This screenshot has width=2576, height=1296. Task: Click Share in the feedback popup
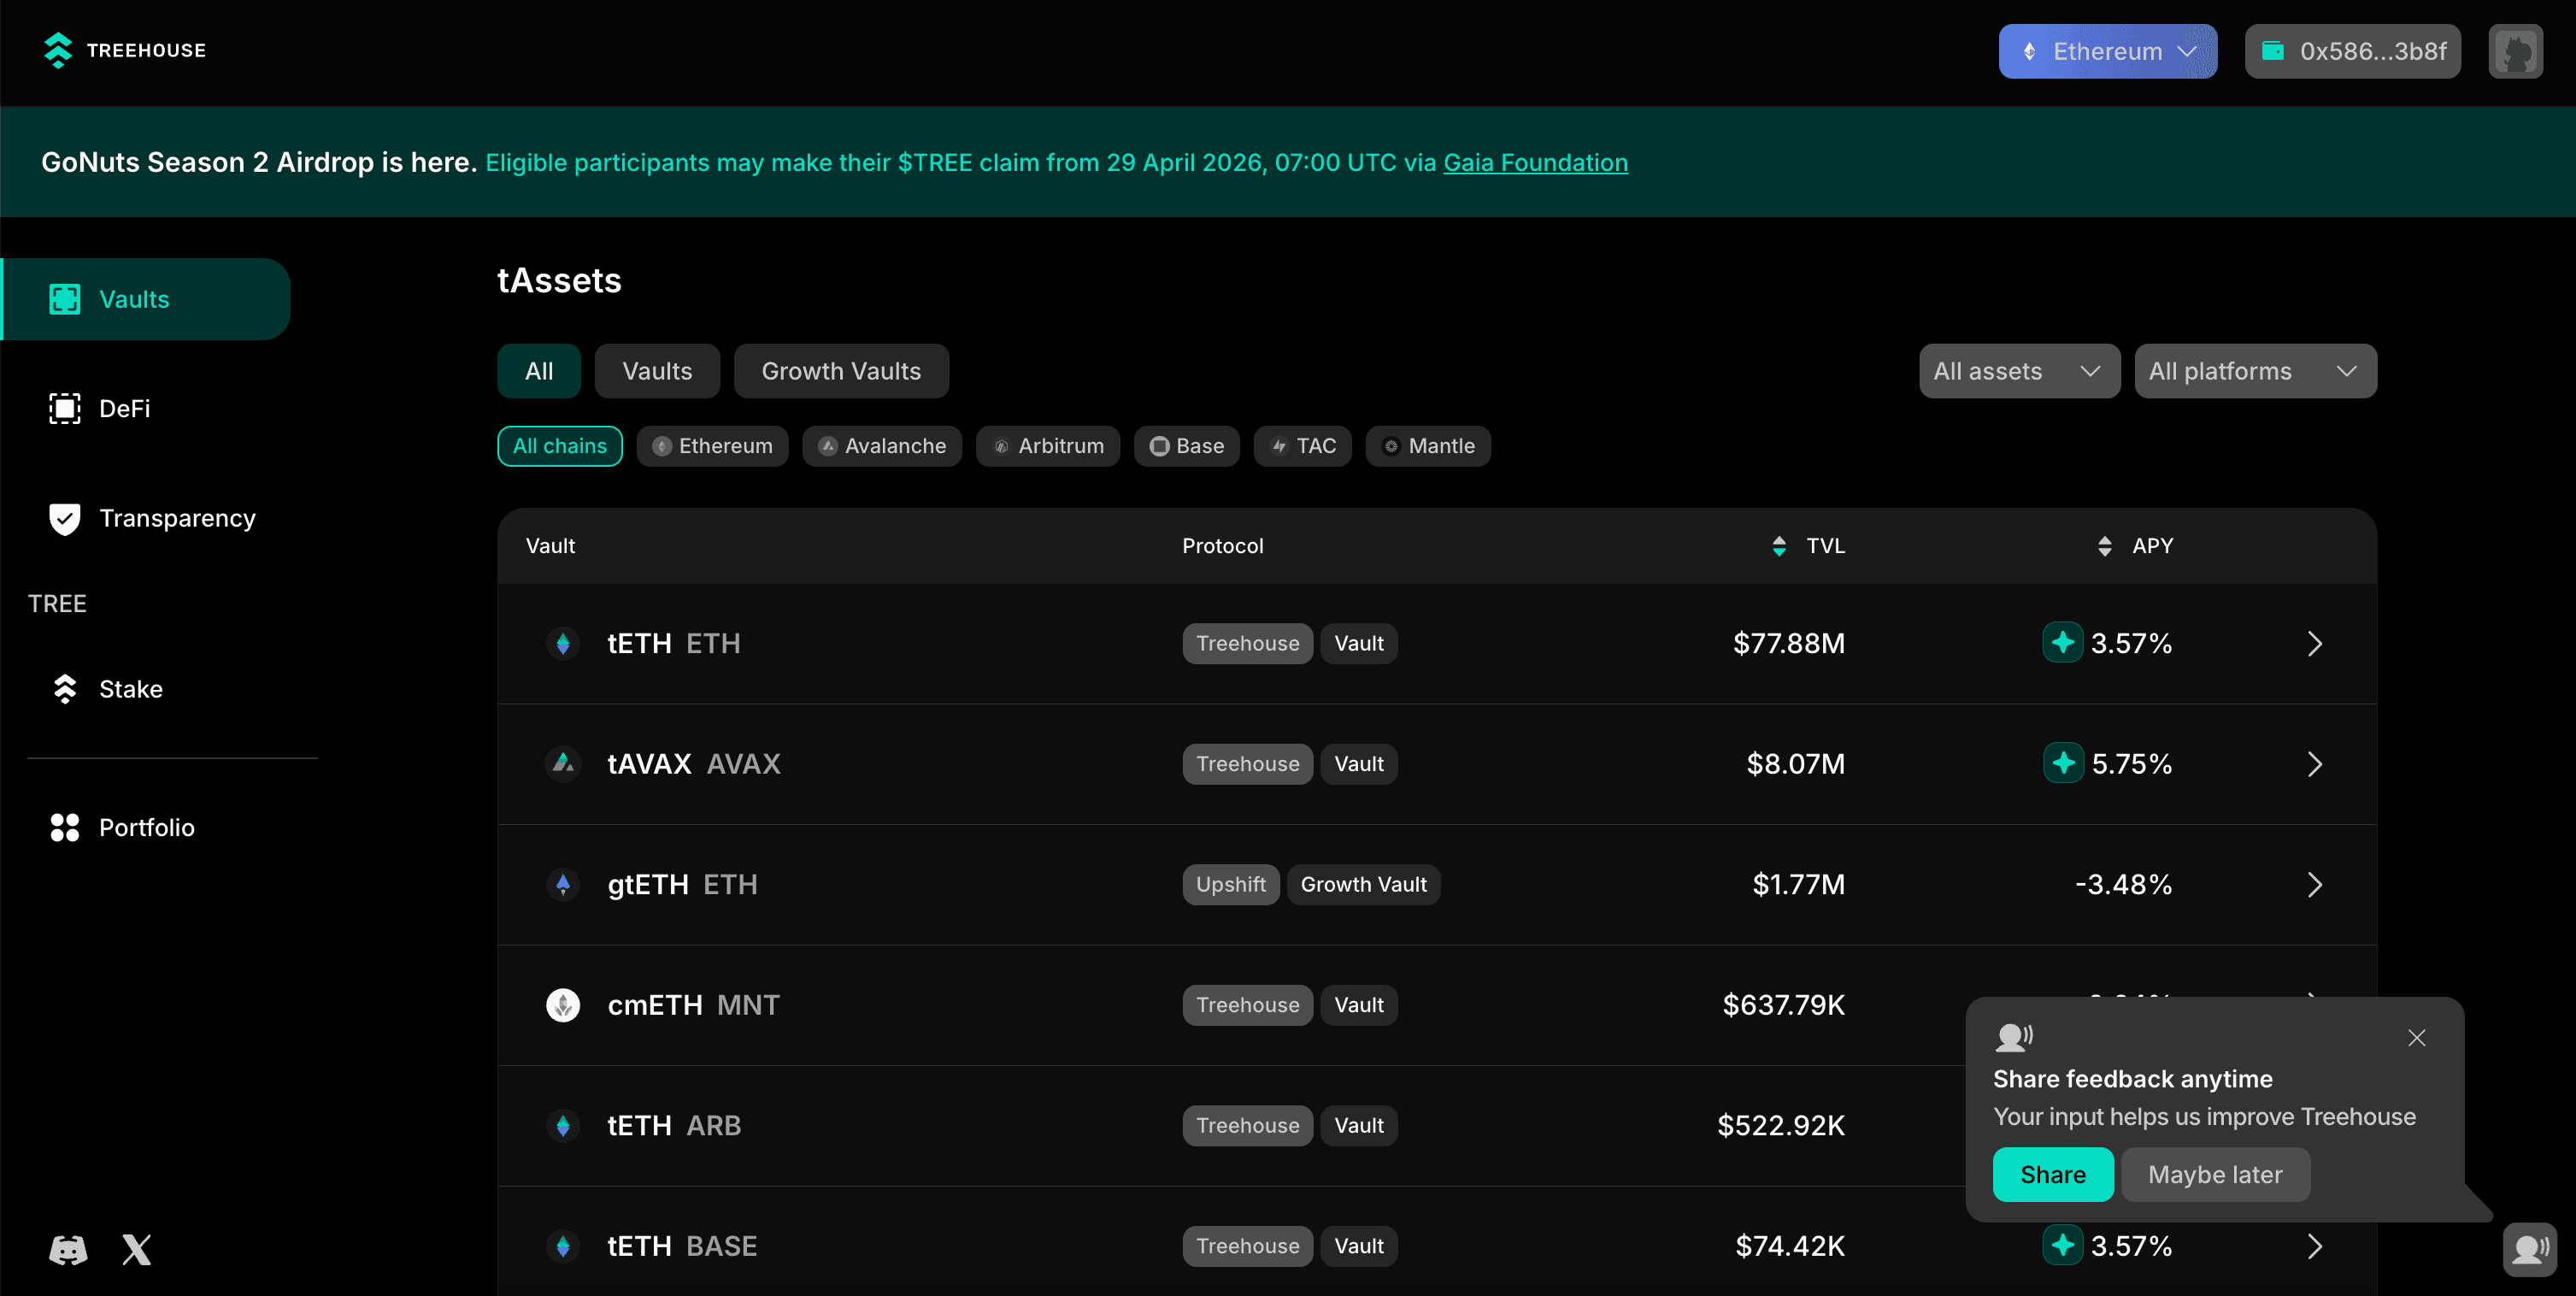pyautogui.click(x=2053, y=1174)
